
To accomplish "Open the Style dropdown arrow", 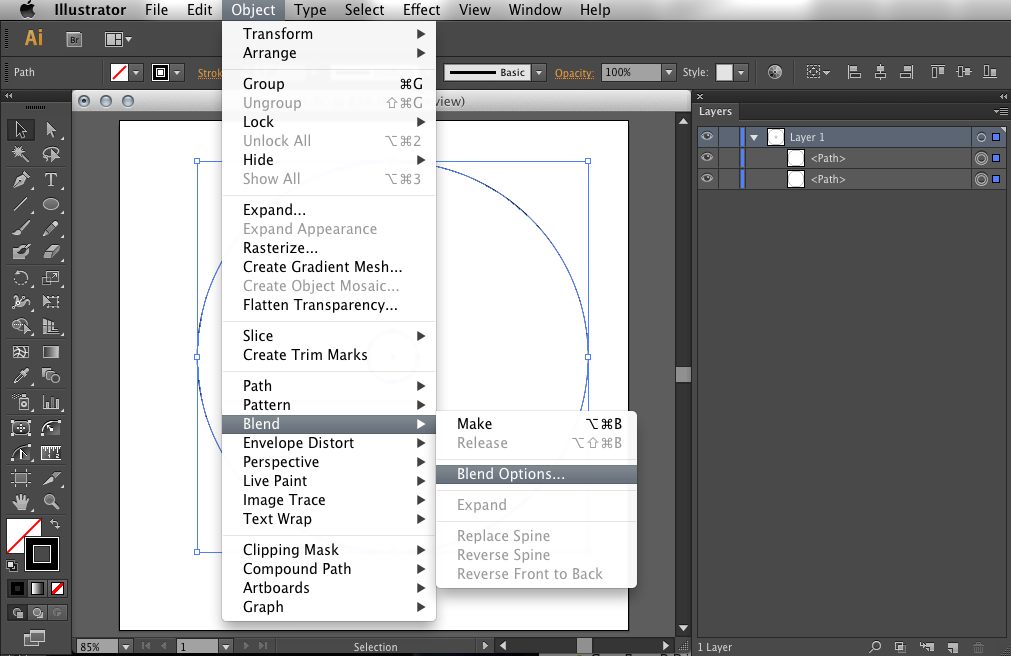I will (741, 72).
